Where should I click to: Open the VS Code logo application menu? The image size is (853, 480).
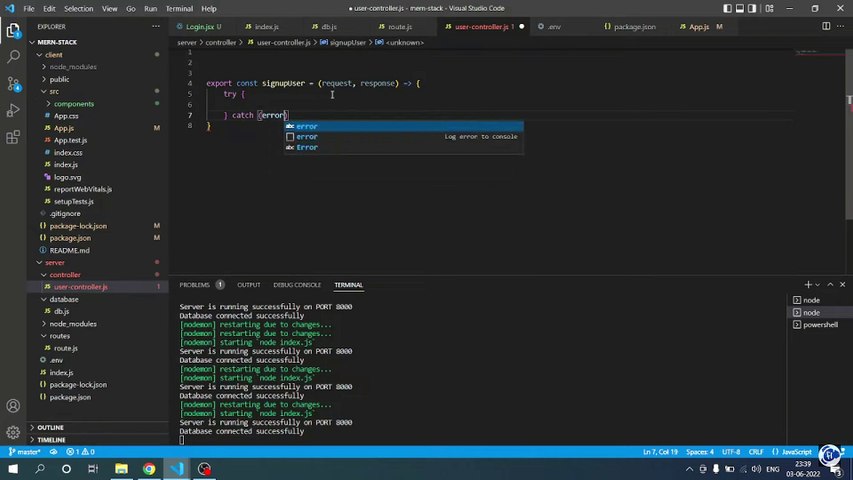click(x=10, y=8)
